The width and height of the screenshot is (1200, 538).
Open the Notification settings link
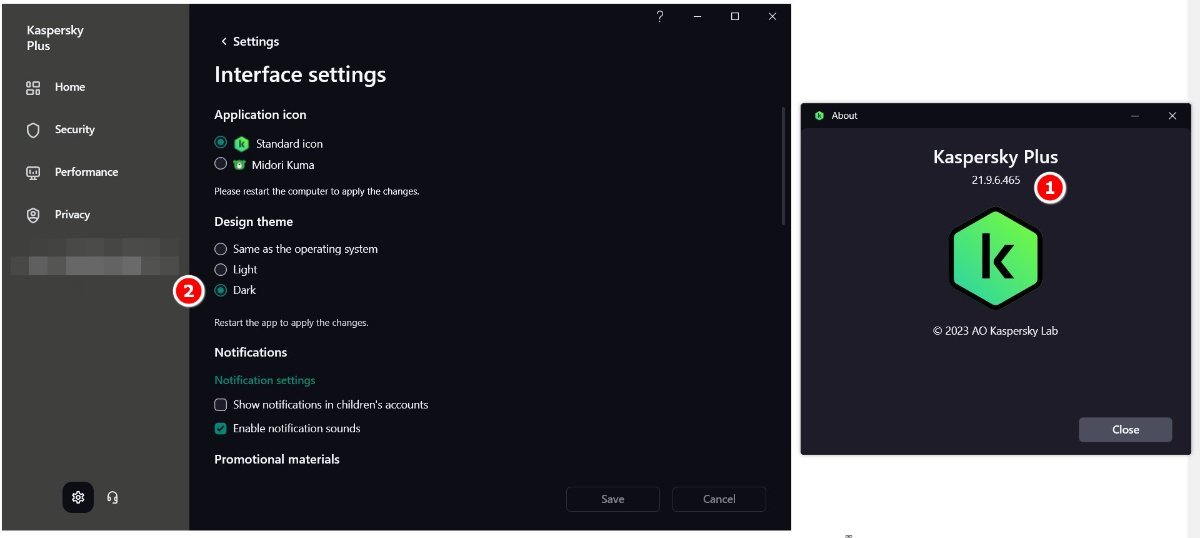(265, 380)
